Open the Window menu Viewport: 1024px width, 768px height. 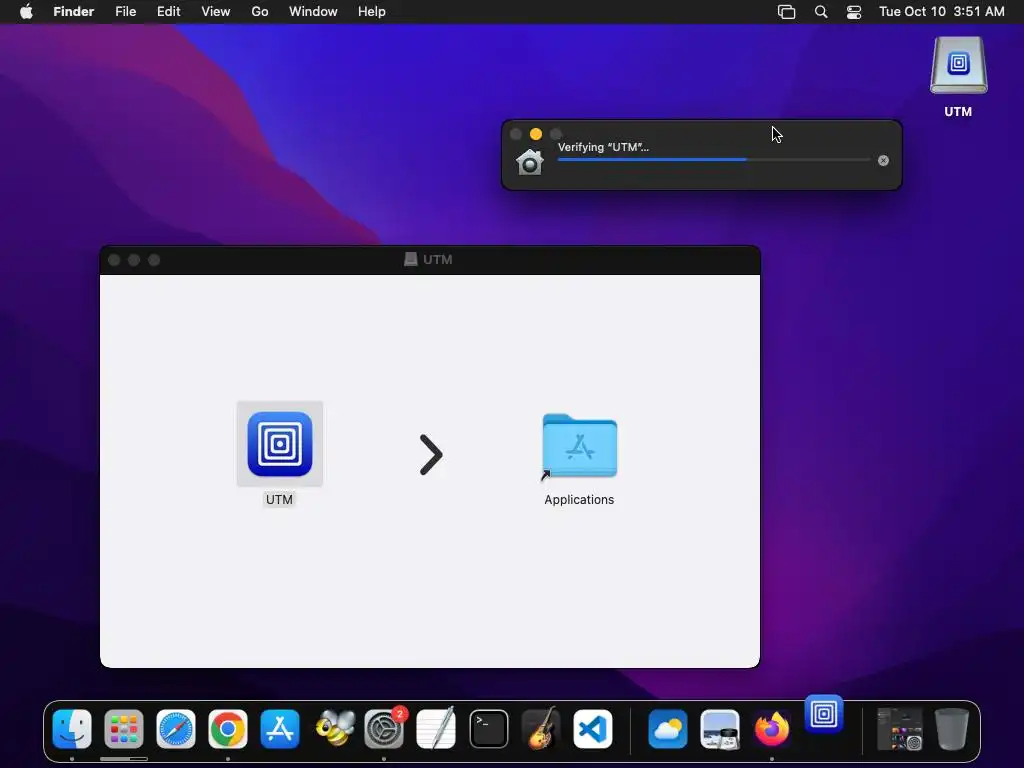313,12
